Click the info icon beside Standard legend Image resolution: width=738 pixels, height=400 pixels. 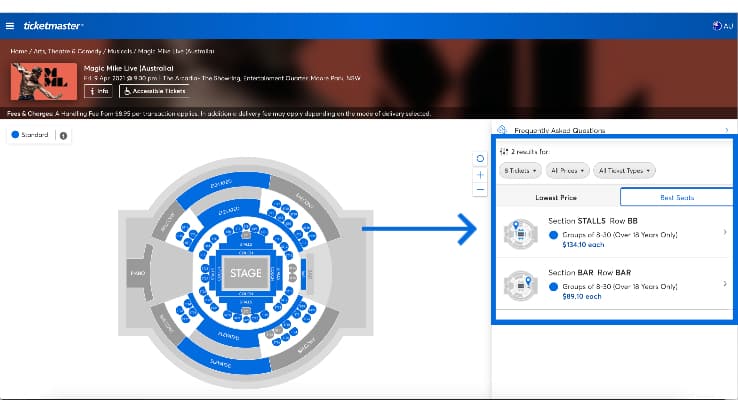64,135
